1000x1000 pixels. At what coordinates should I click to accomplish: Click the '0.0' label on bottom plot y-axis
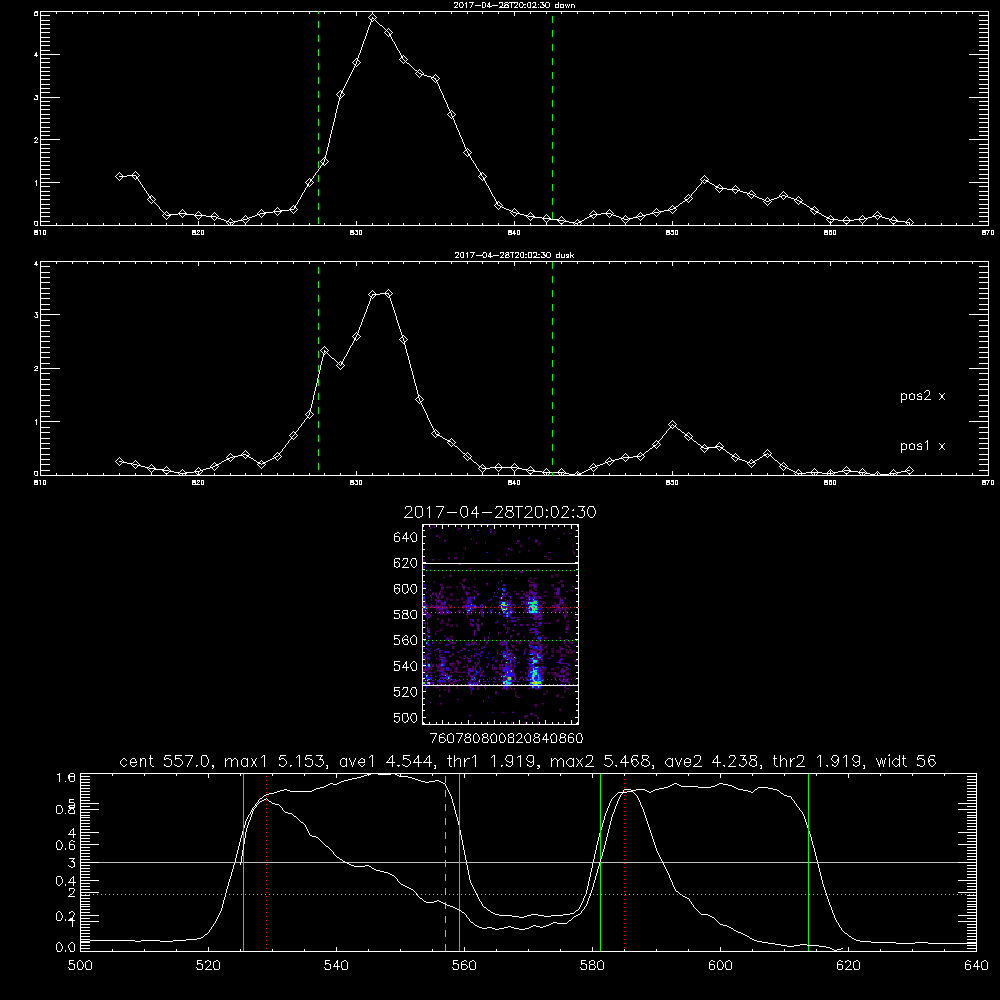(66, 947)
